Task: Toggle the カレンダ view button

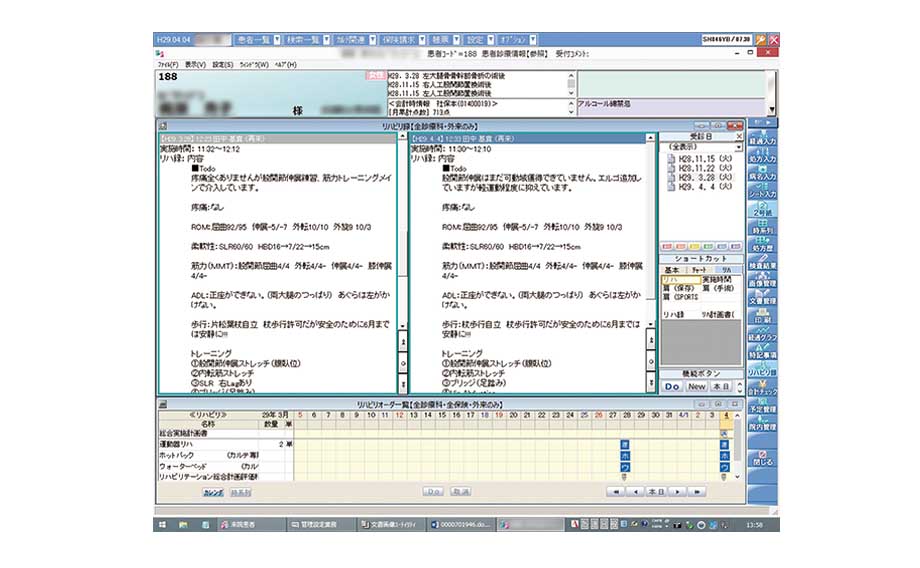Action: 214,492
